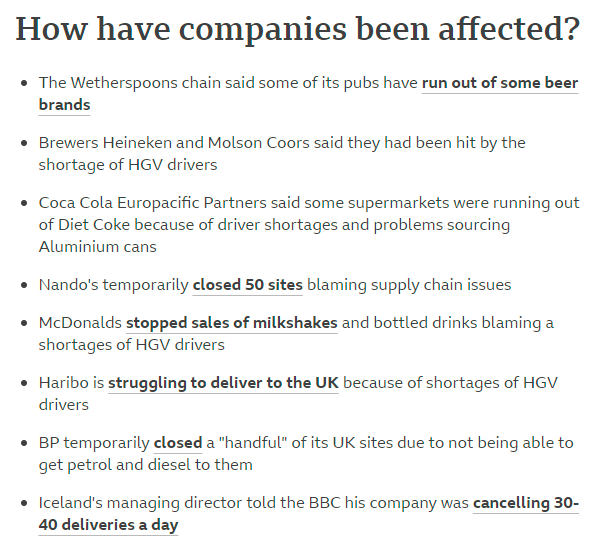The width and height of the screenshot is (613, 541).
Task: Click the bullet point beside the Coca Cola item
Action: (23, 203)
